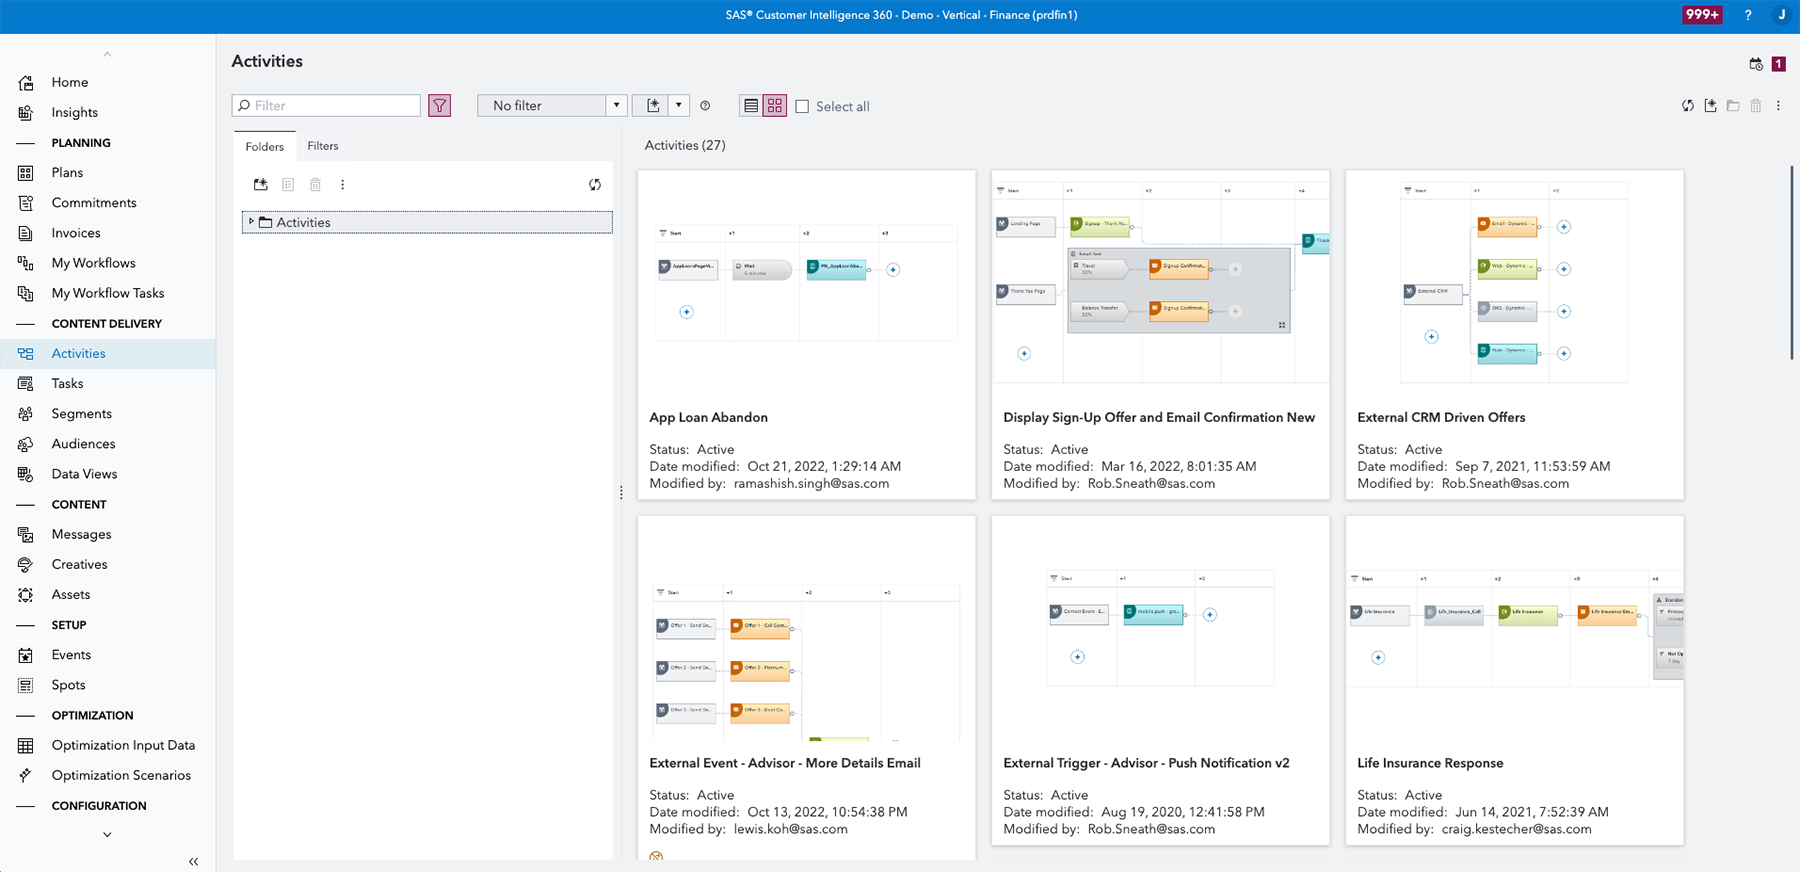Click the 999+ notifications badge
The width and height of the screenshot is (1800, 872).
tap(1702, 15)
